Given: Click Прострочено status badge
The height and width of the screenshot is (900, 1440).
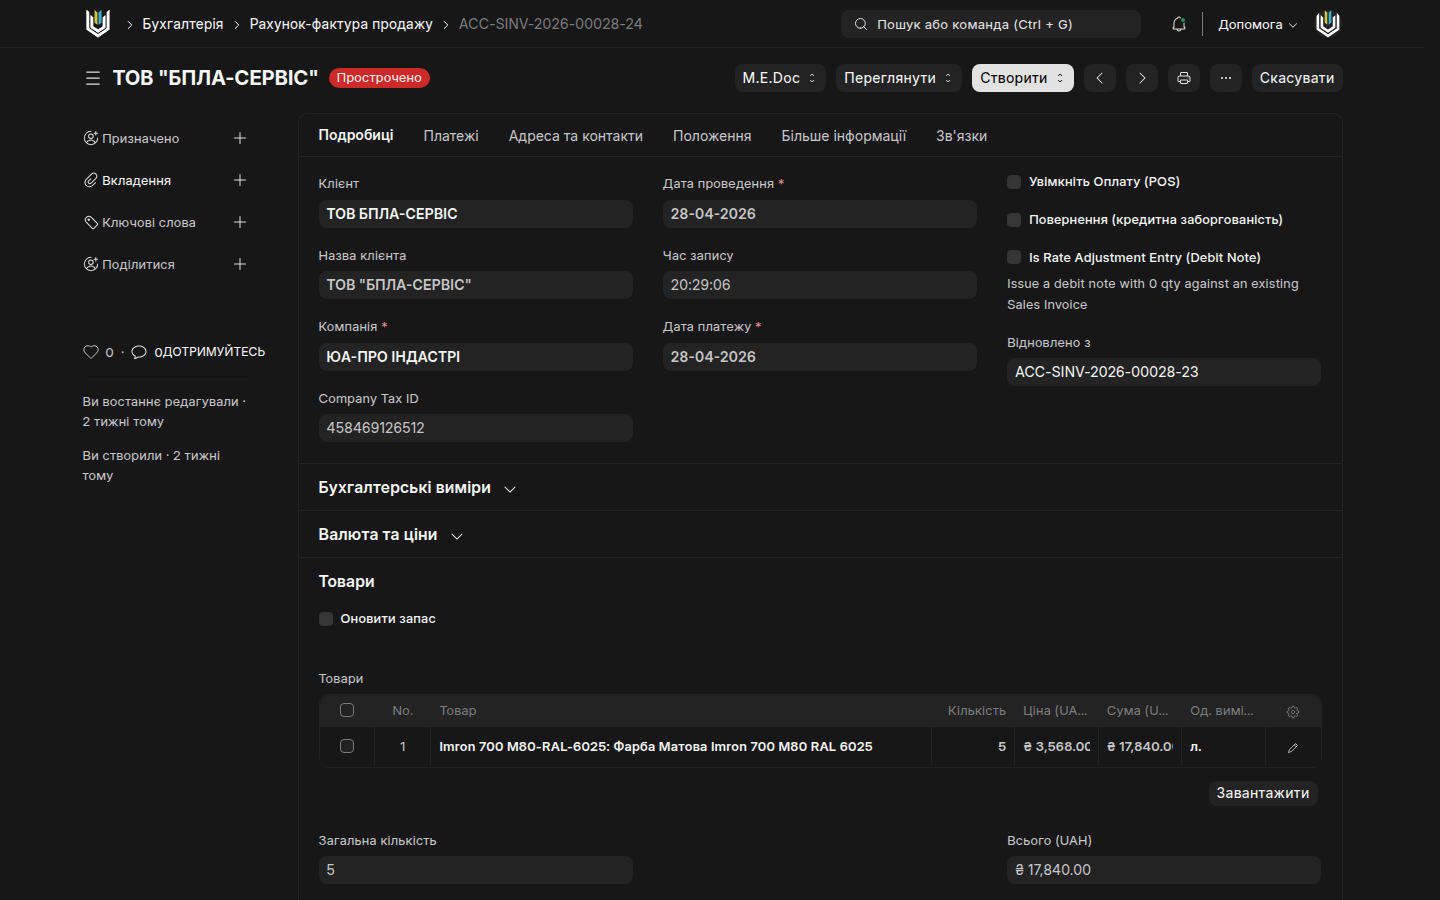Looking at the screenshot, I should [379, 78].
